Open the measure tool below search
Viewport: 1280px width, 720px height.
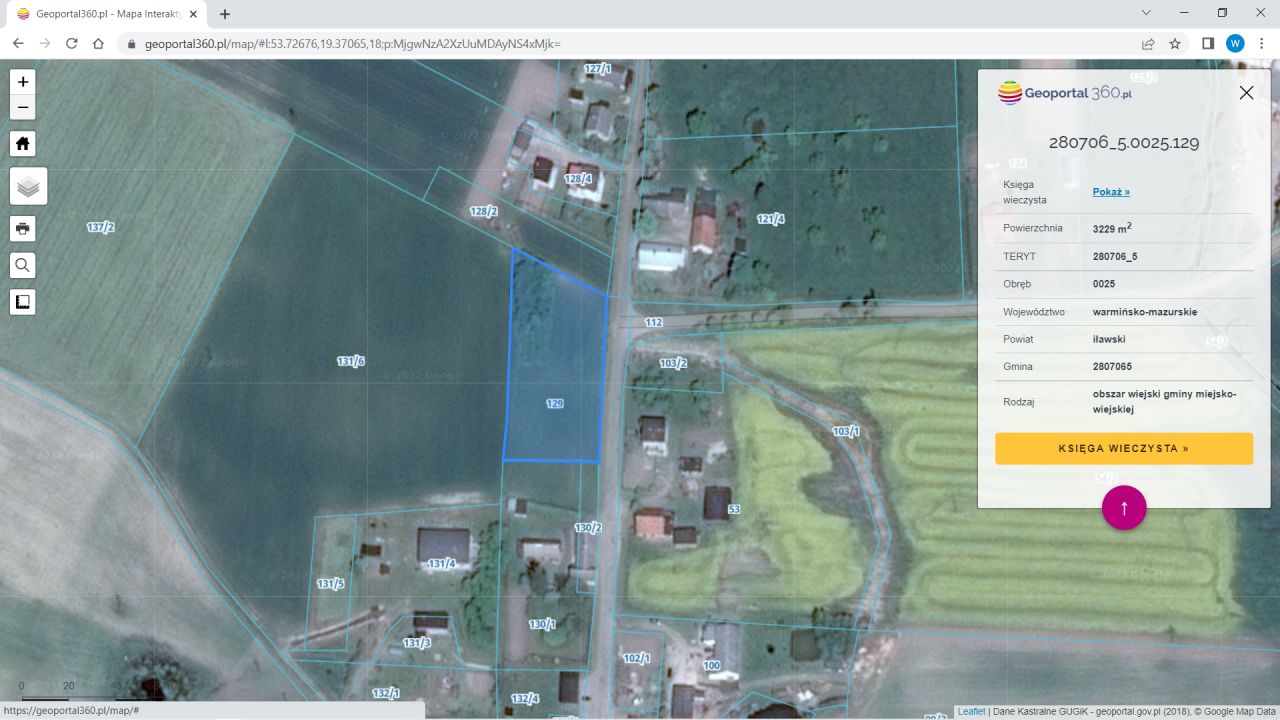click(x=23, y=302)
